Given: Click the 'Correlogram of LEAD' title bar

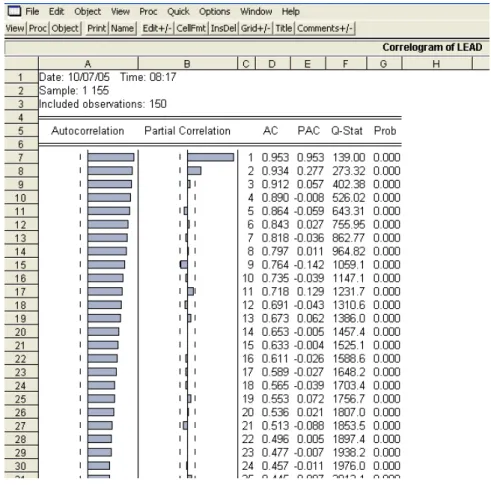Looking at the screenshot, I should [x=247, y=47].
